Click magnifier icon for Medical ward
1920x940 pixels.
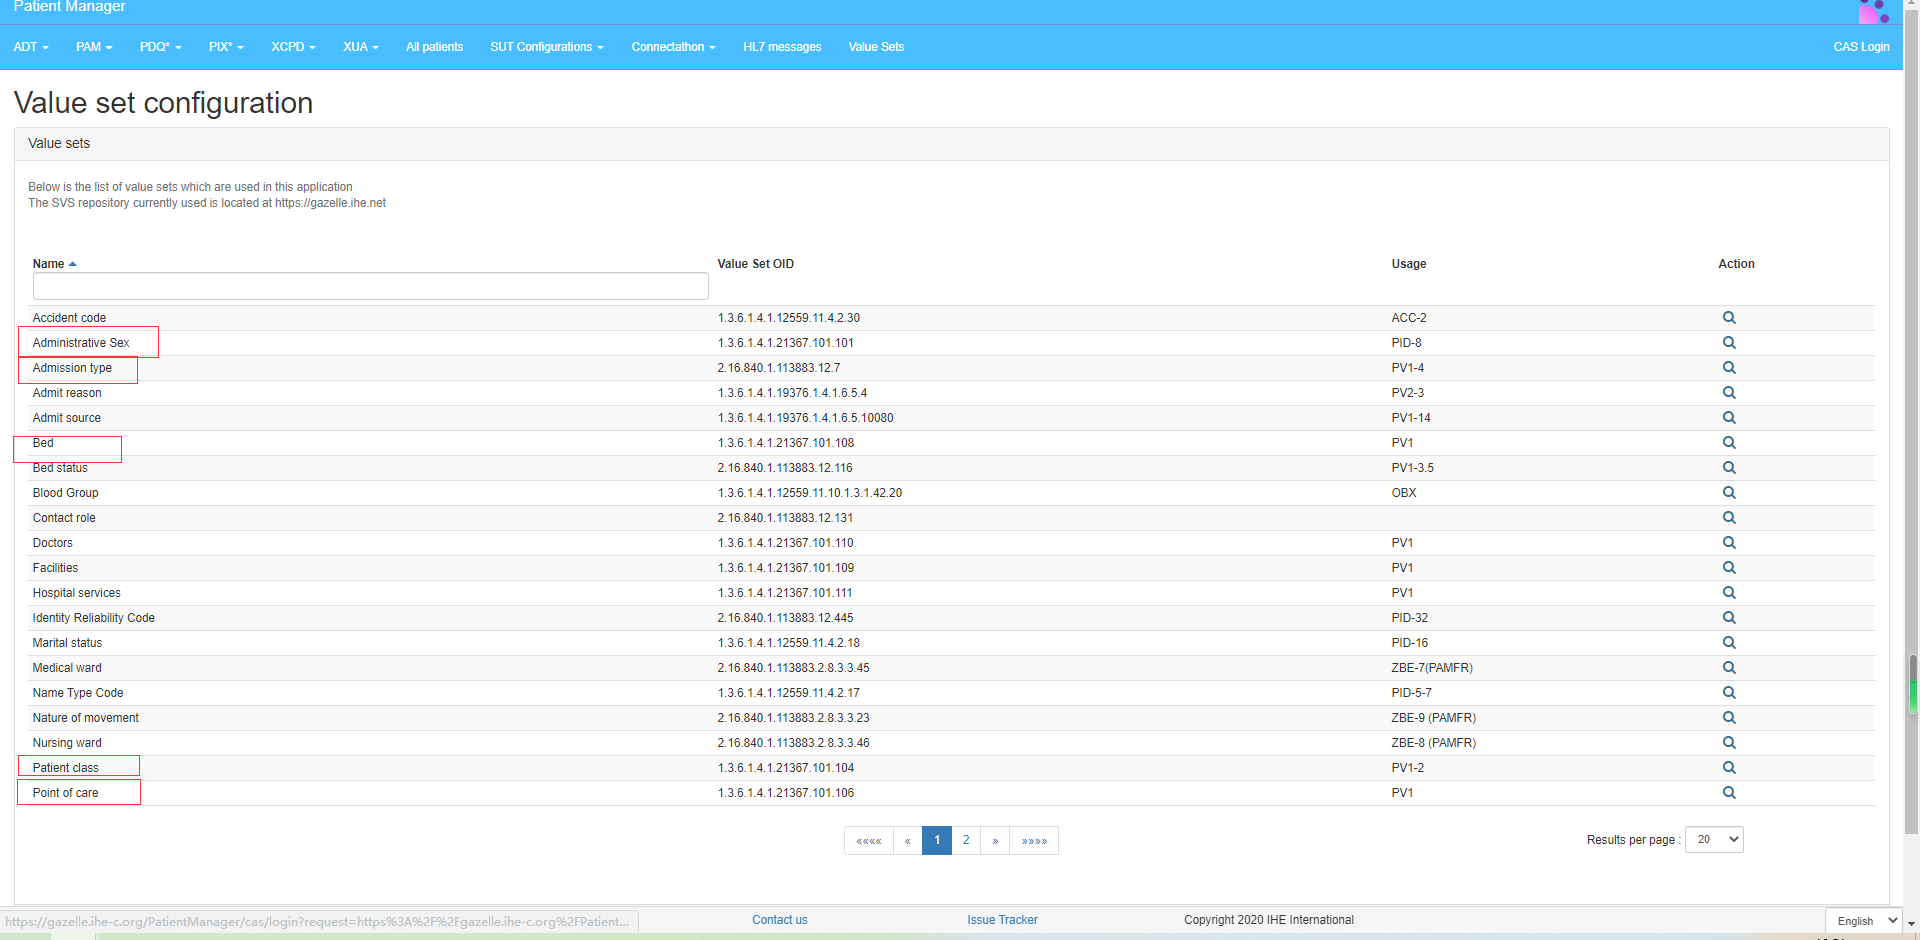click(x=1728, y=668)
